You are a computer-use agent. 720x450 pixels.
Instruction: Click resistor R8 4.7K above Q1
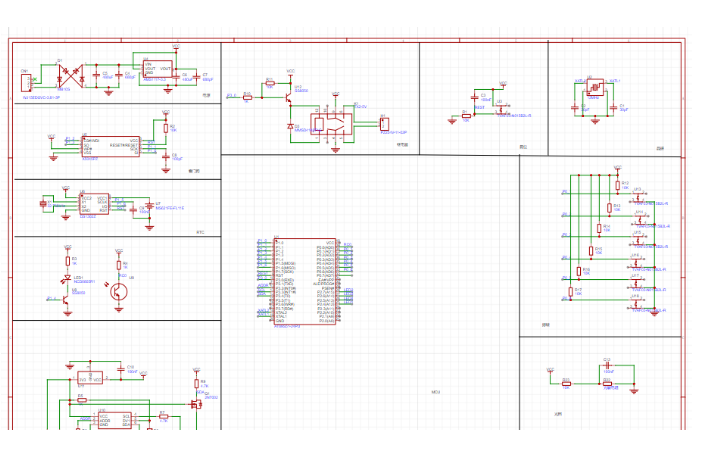click(x=197, y=383)
